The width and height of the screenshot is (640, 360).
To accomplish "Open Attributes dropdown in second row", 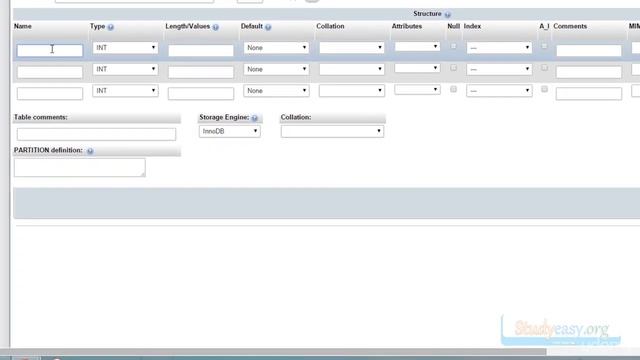I will (x=417, y=68).
